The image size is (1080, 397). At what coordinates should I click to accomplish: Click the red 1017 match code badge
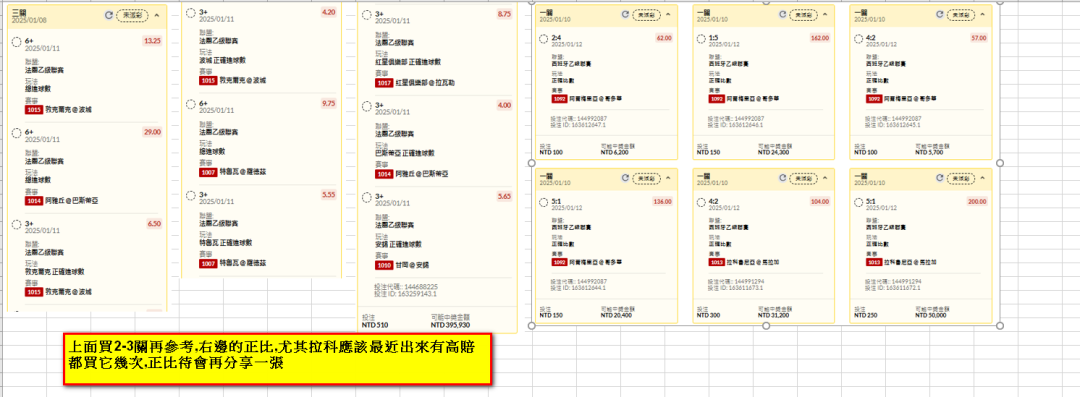(x=384, y=82)
